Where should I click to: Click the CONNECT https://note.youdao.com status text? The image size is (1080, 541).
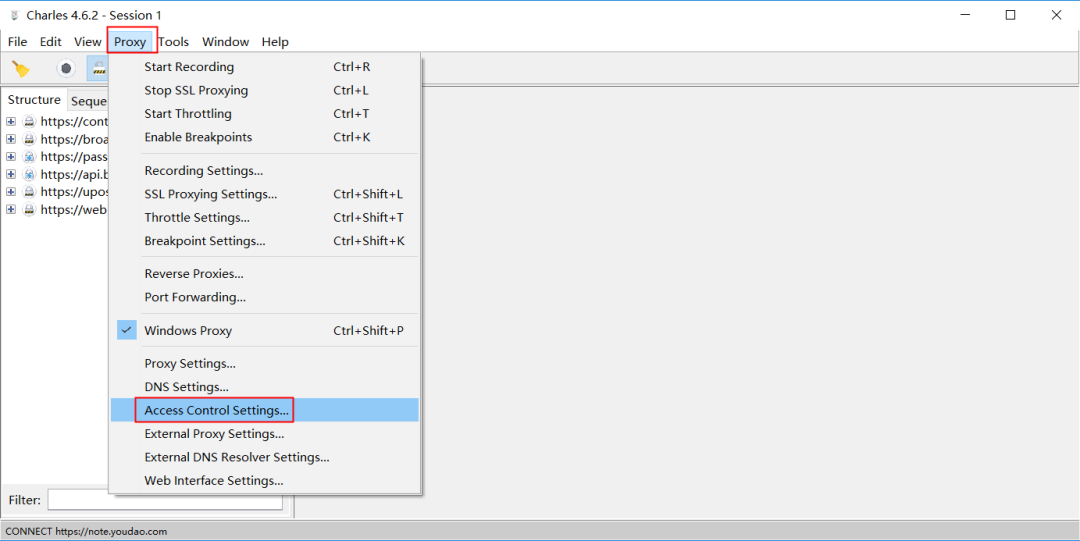point(86,531)
